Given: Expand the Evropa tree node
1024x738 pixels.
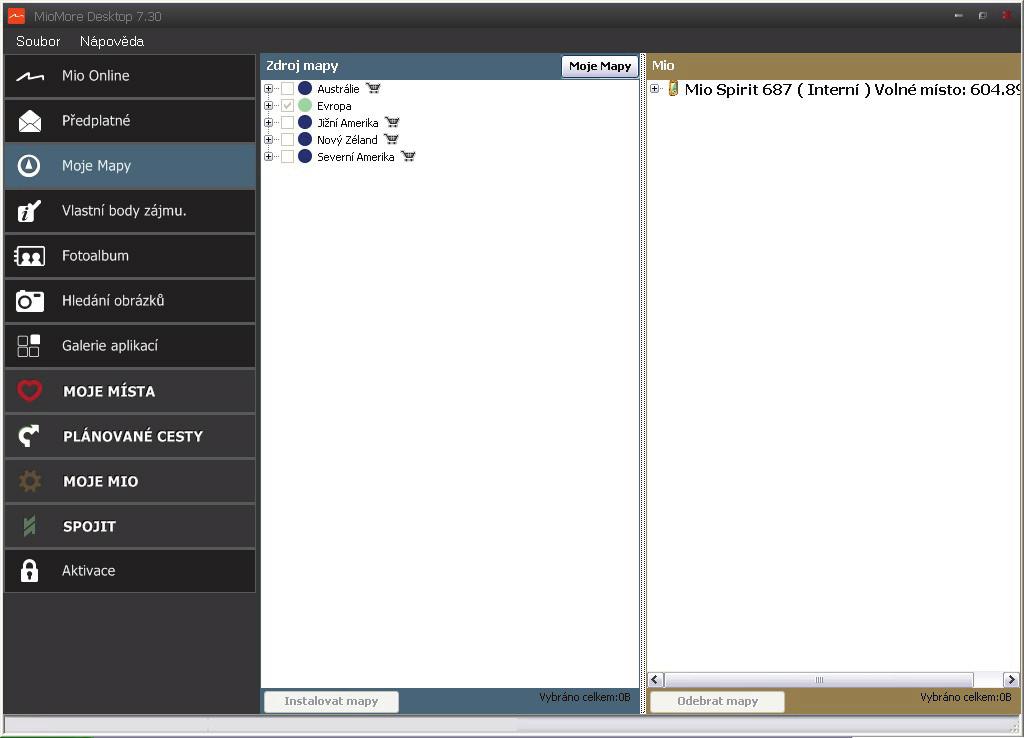Looking at the screenshot, I should point(268,105).
